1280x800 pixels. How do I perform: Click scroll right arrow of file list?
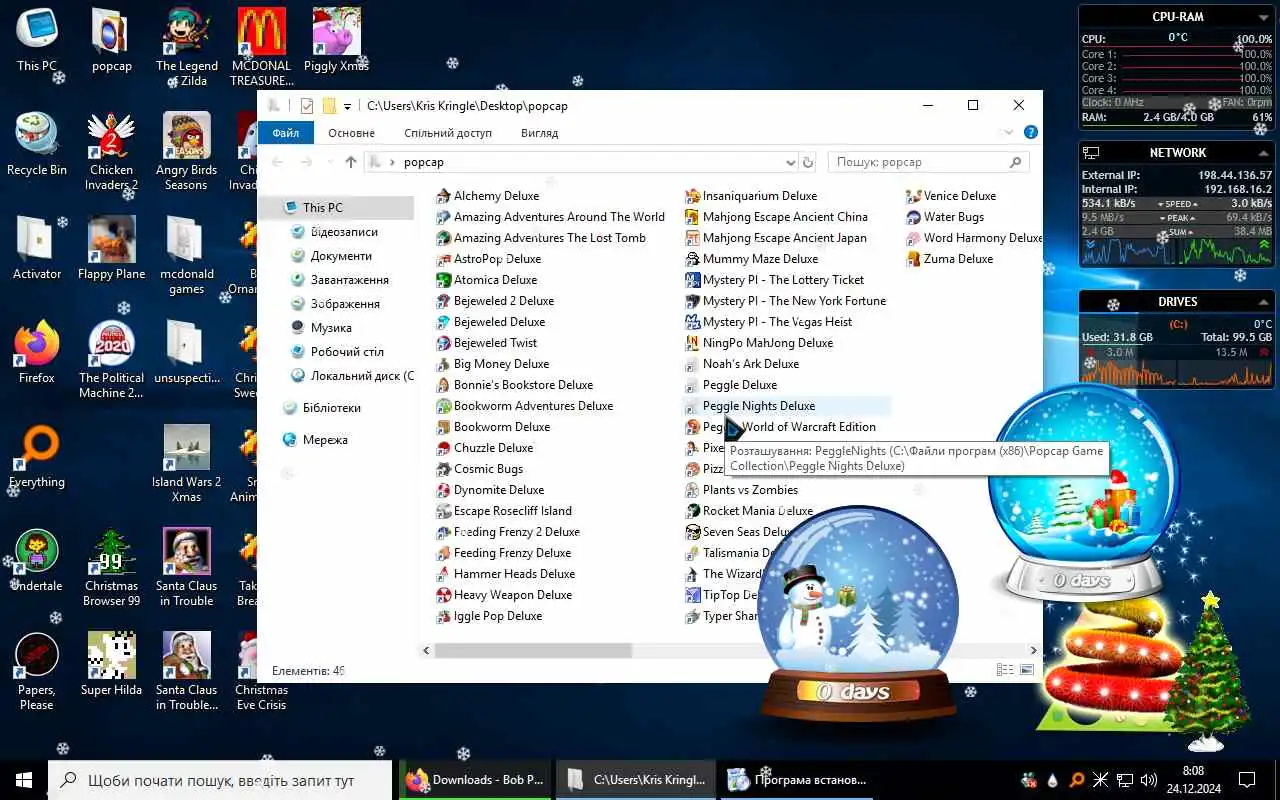1034,650
